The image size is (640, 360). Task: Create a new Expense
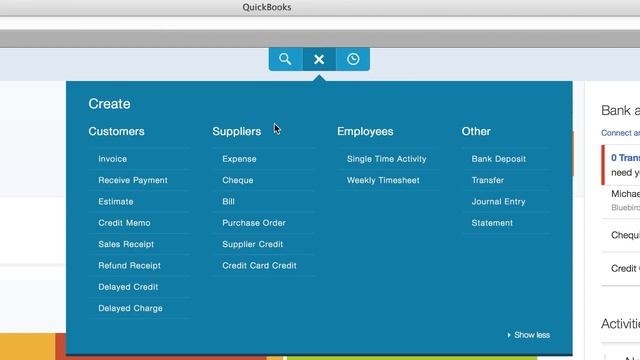click(240, 159)
